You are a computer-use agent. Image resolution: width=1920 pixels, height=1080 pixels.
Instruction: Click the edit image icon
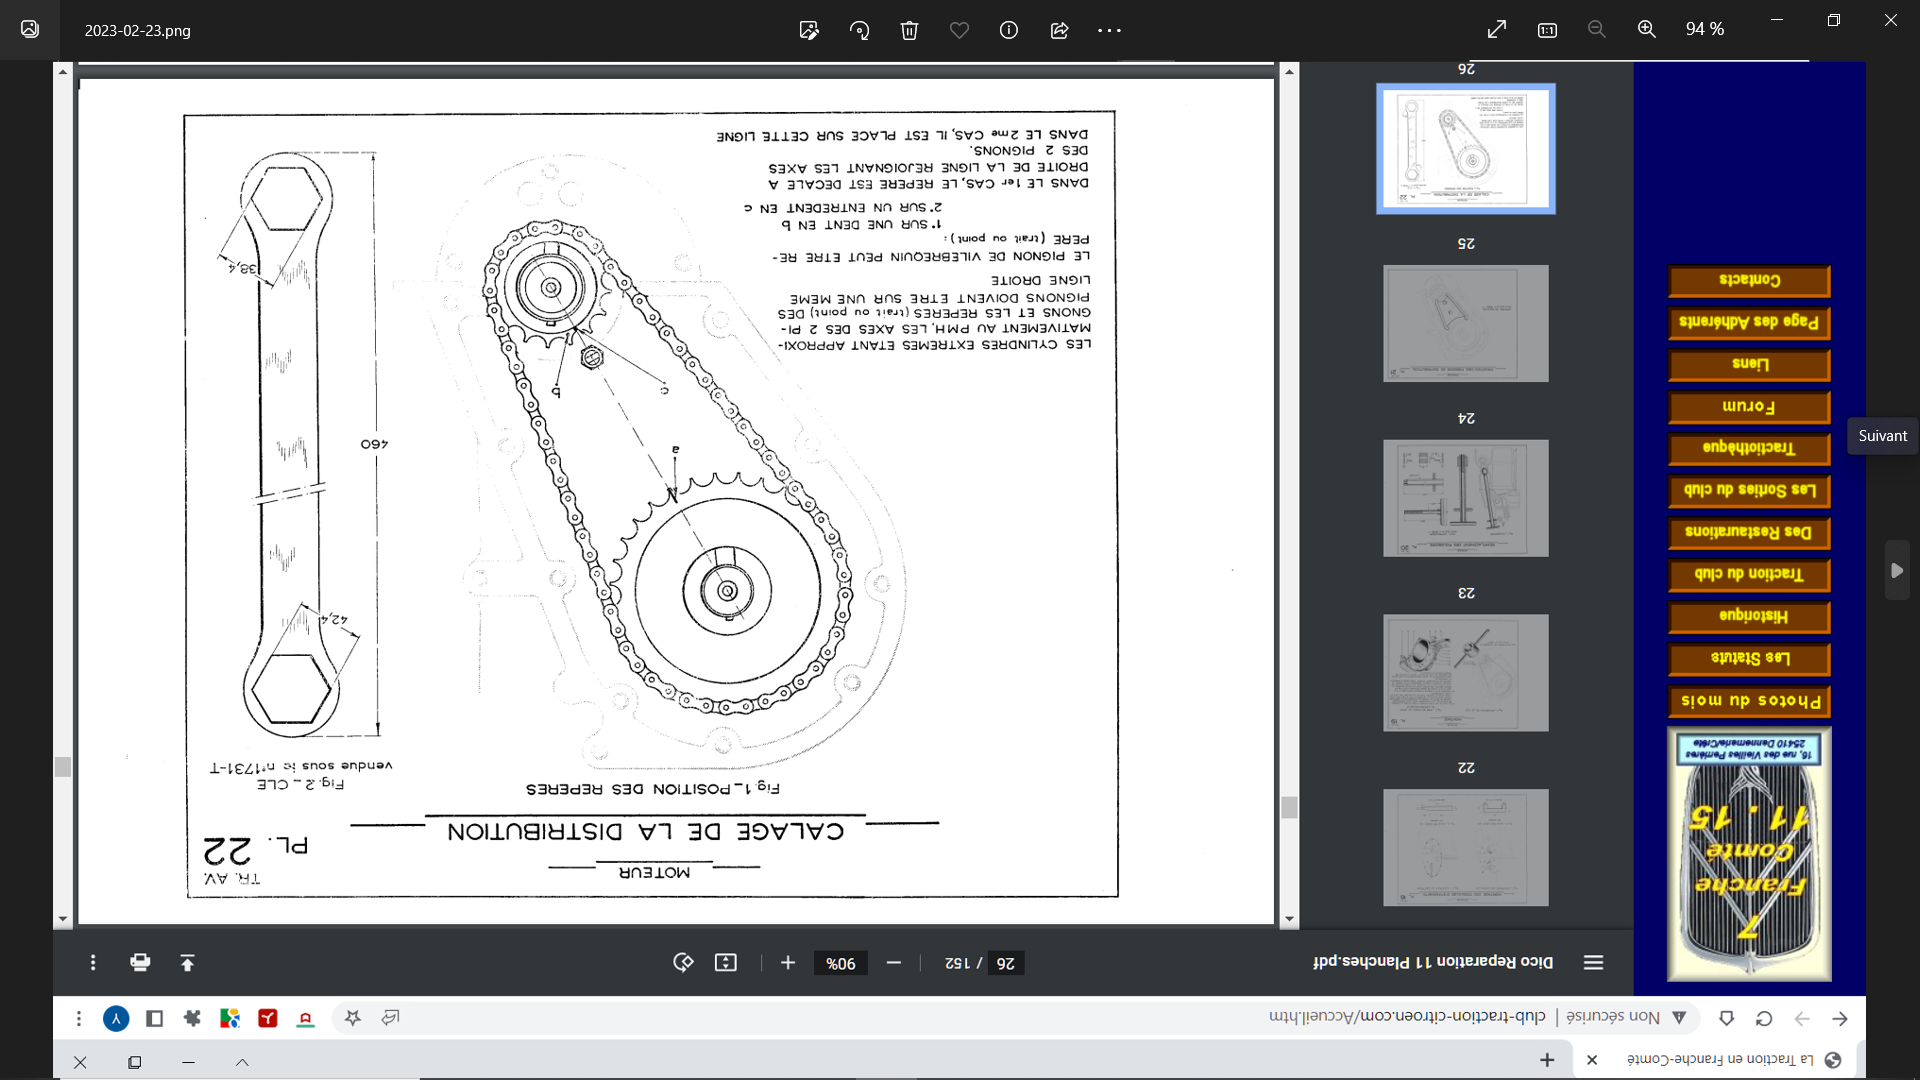809,30
